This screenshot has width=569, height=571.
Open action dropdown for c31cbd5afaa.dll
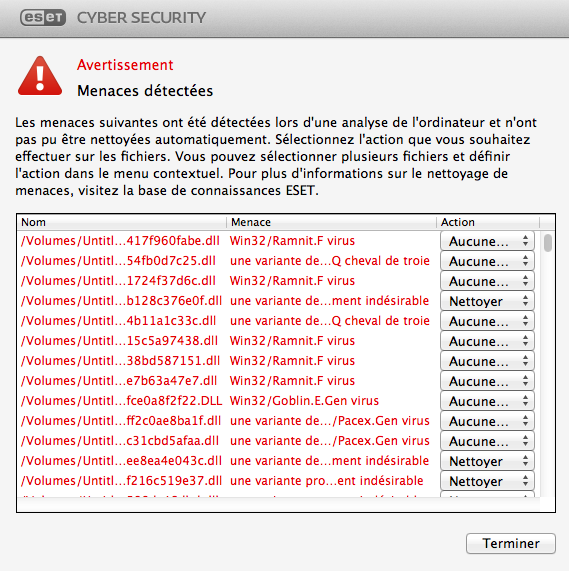click(x=487, y=441)
